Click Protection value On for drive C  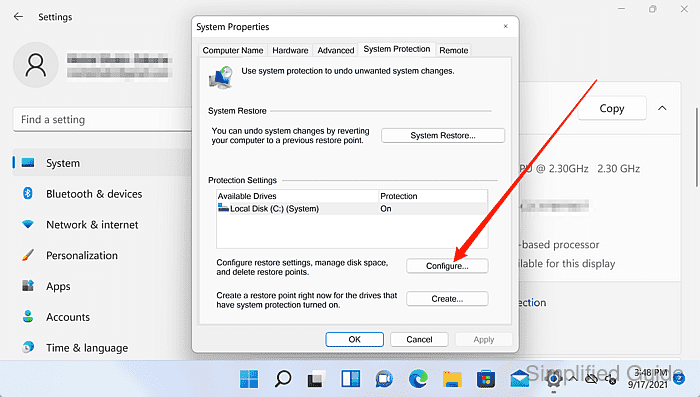click(386, 209)
